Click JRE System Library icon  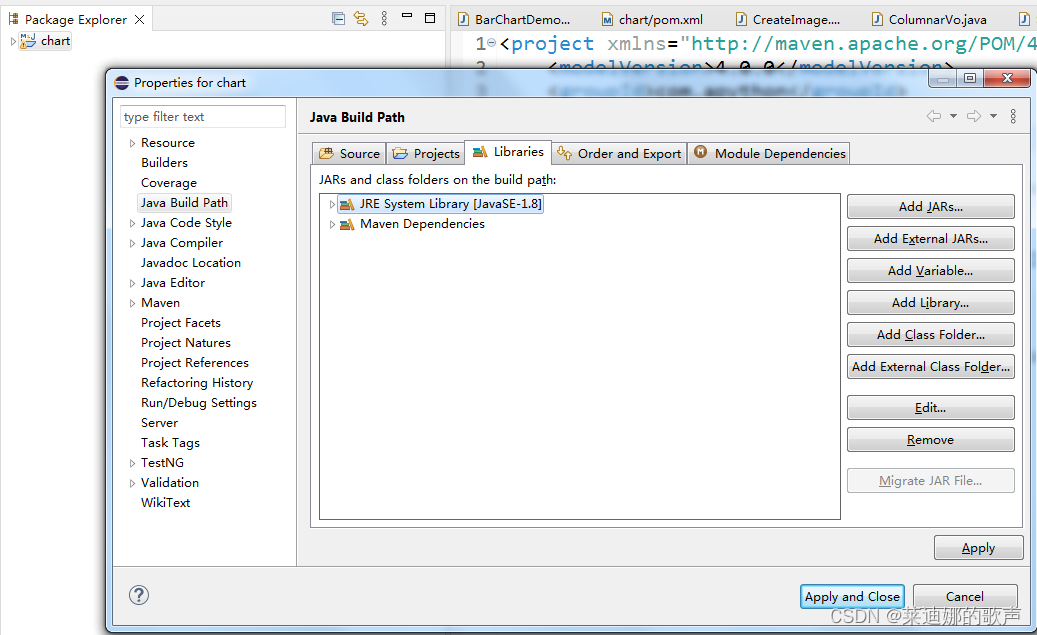pyautogui.click(x=347, y=204)
